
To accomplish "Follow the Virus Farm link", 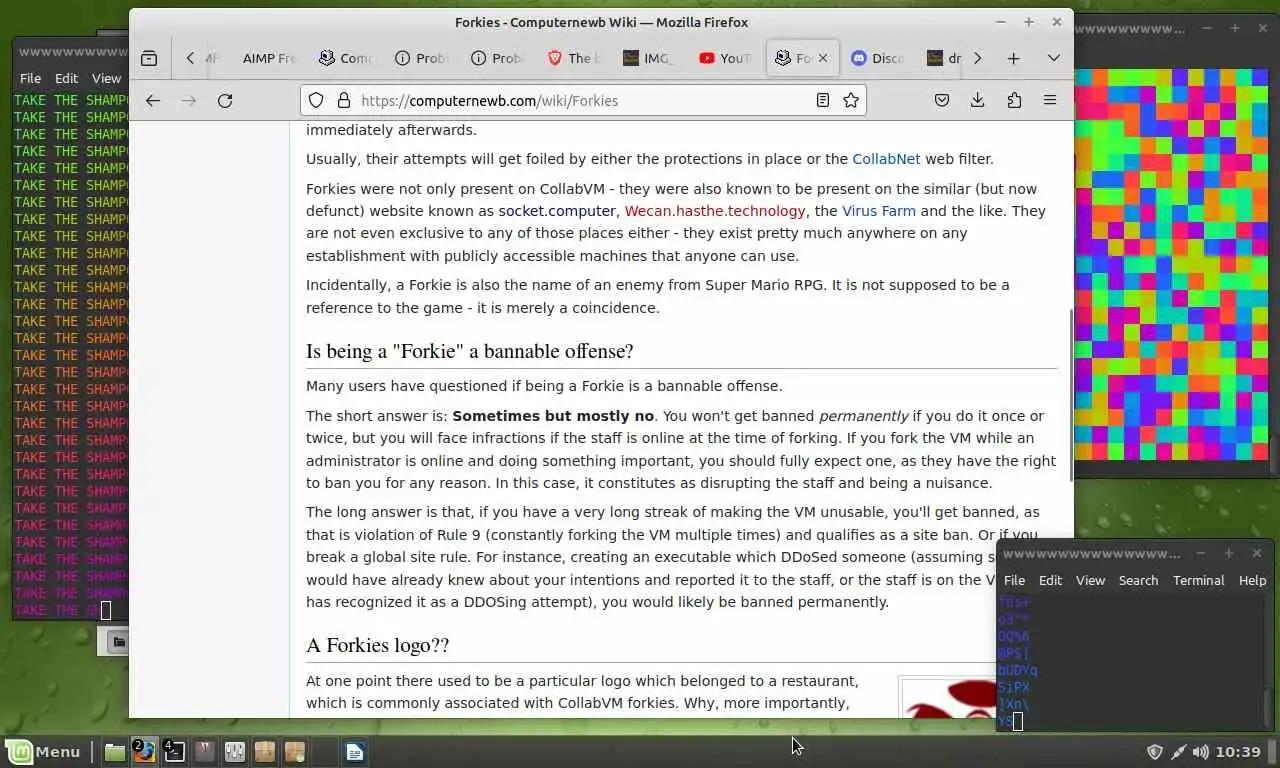I will 879,211.
